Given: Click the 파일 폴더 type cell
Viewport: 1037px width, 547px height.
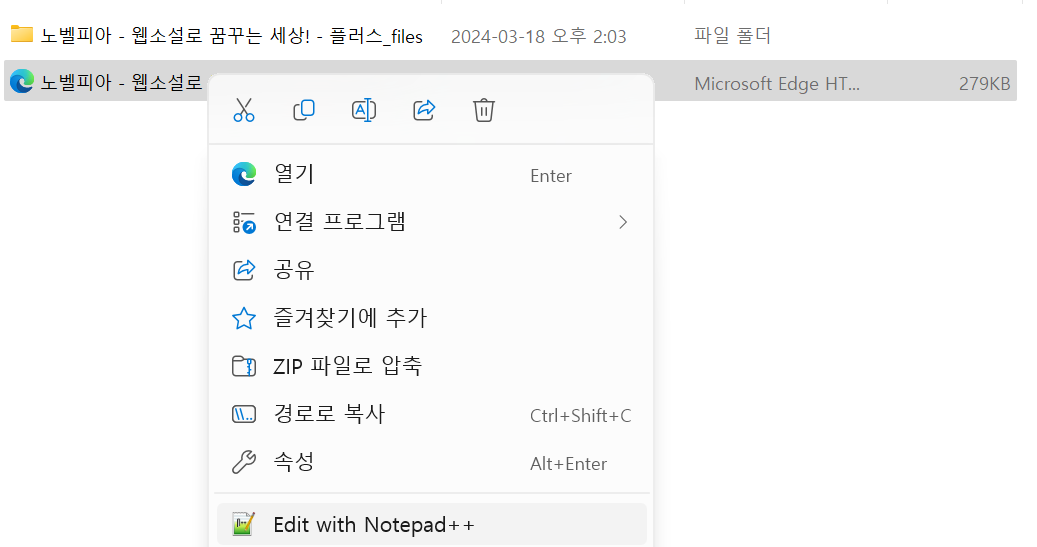Looking at the screenshot, I should click(732, 36).
